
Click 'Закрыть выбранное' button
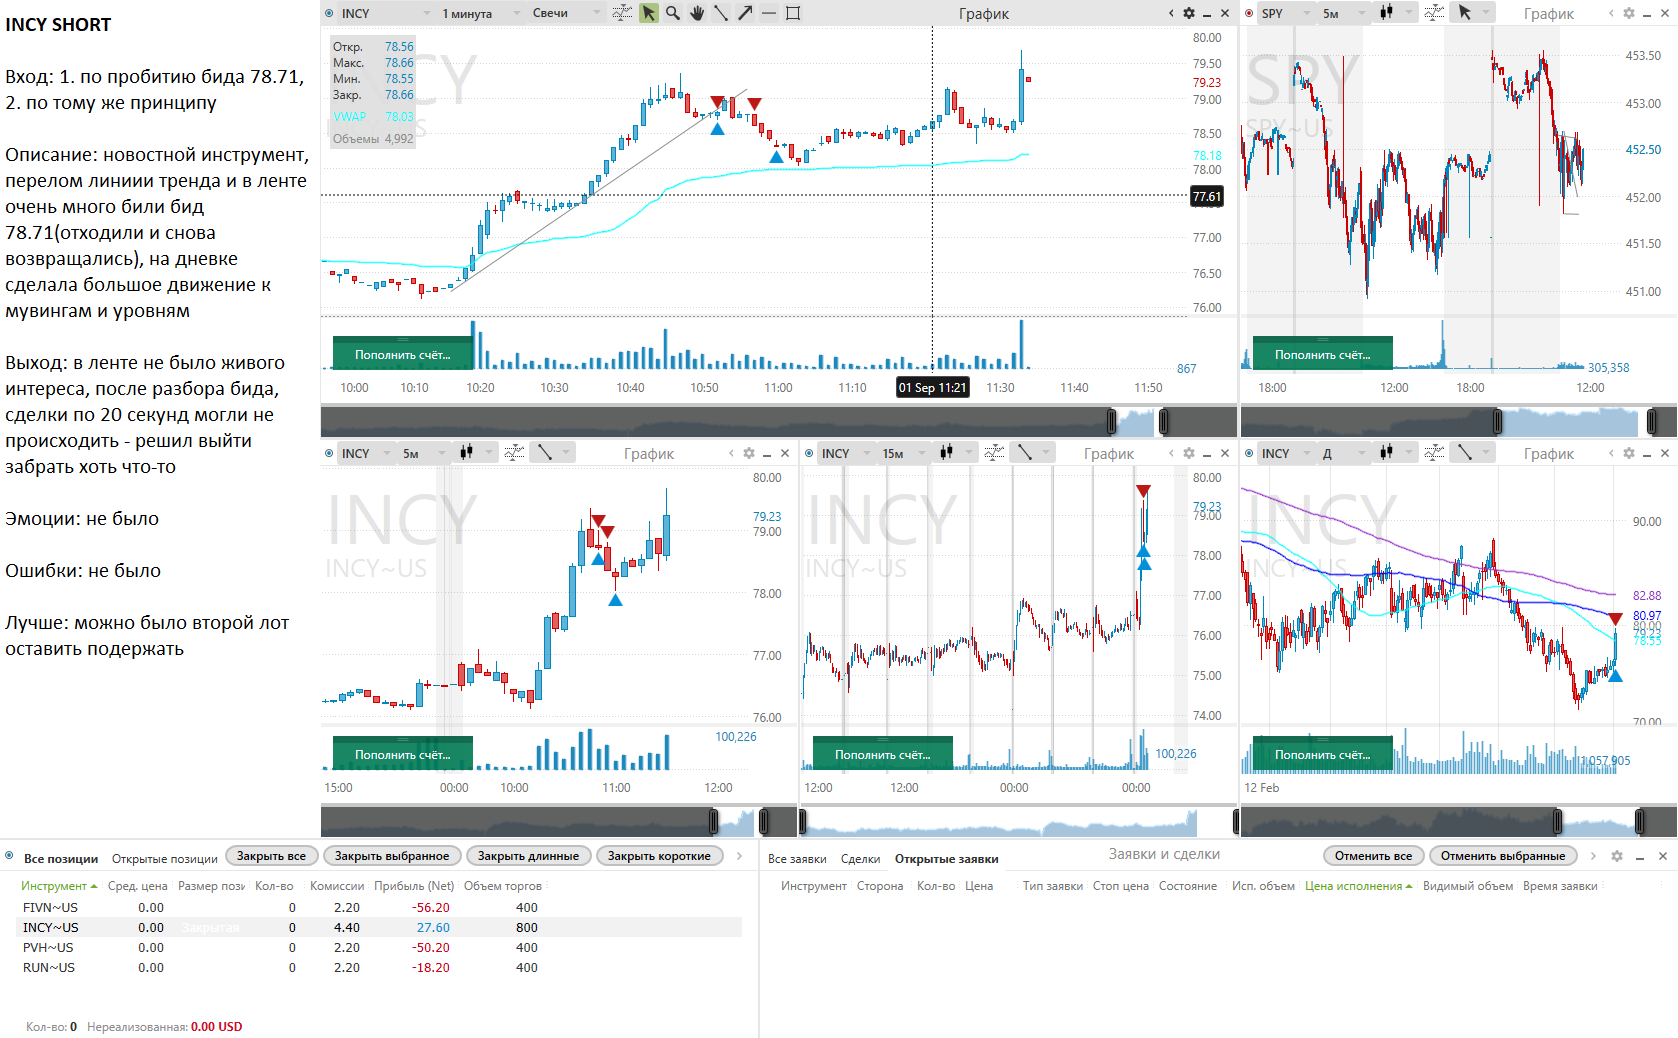click(392, 856)
